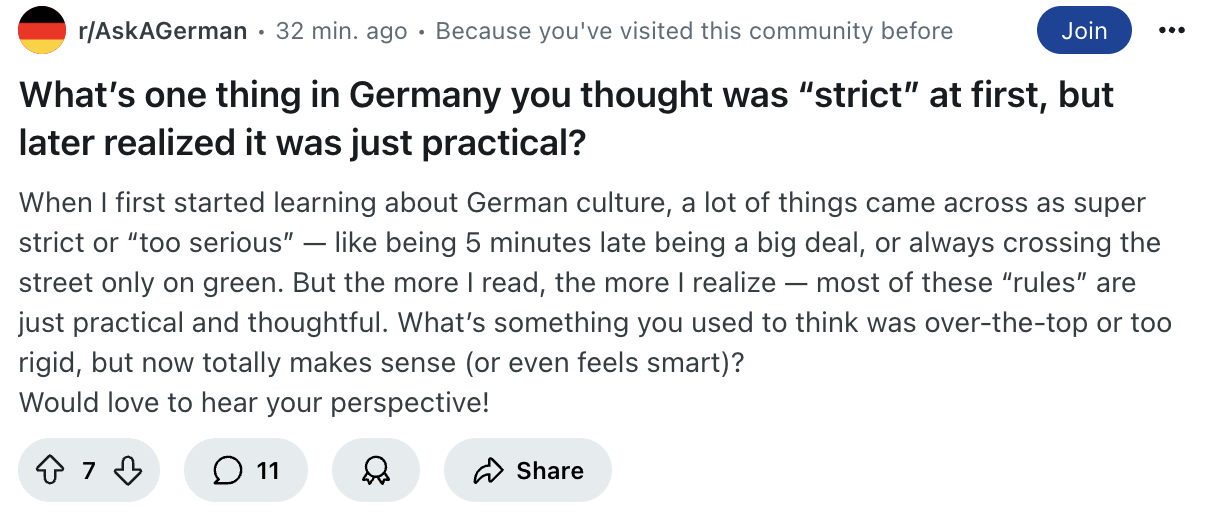Screen dimensions: 1218x514
Task: Click the curved share arrow icon
Action: click(x=489, y=470)
